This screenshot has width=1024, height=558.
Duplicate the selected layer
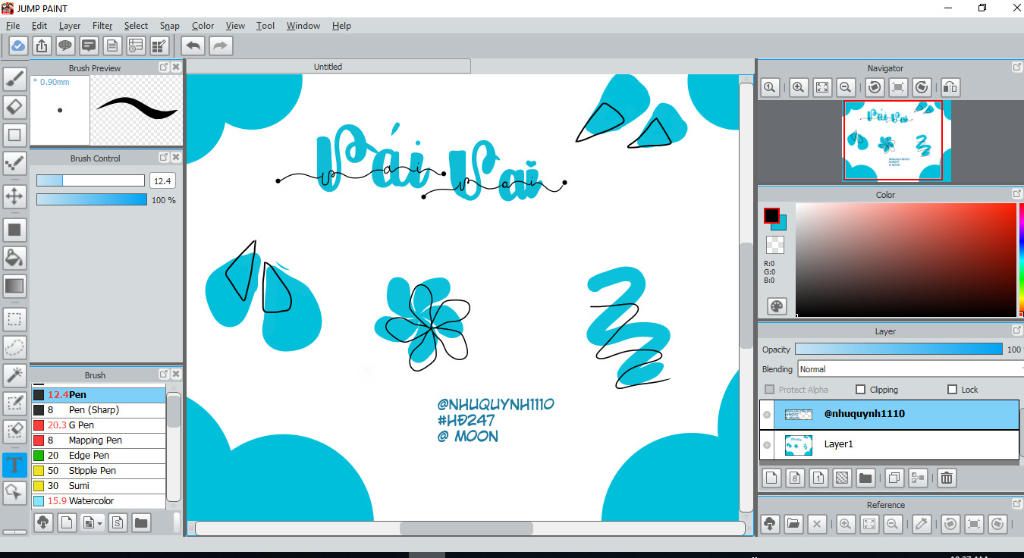[894, 478]
